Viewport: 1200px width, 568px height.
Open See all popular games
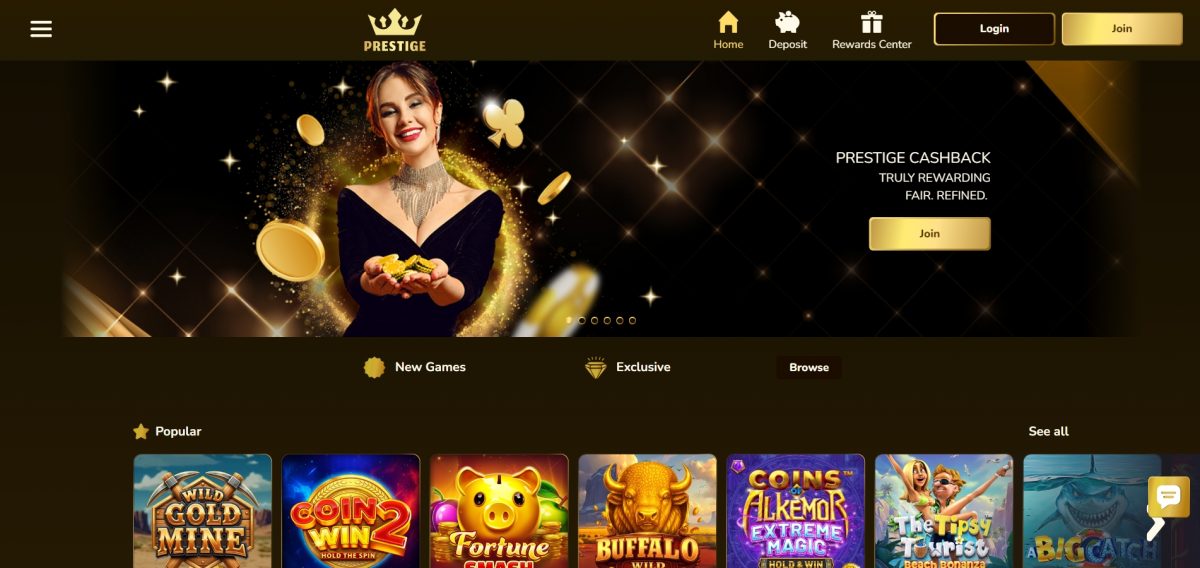[x=1048, y=431]
